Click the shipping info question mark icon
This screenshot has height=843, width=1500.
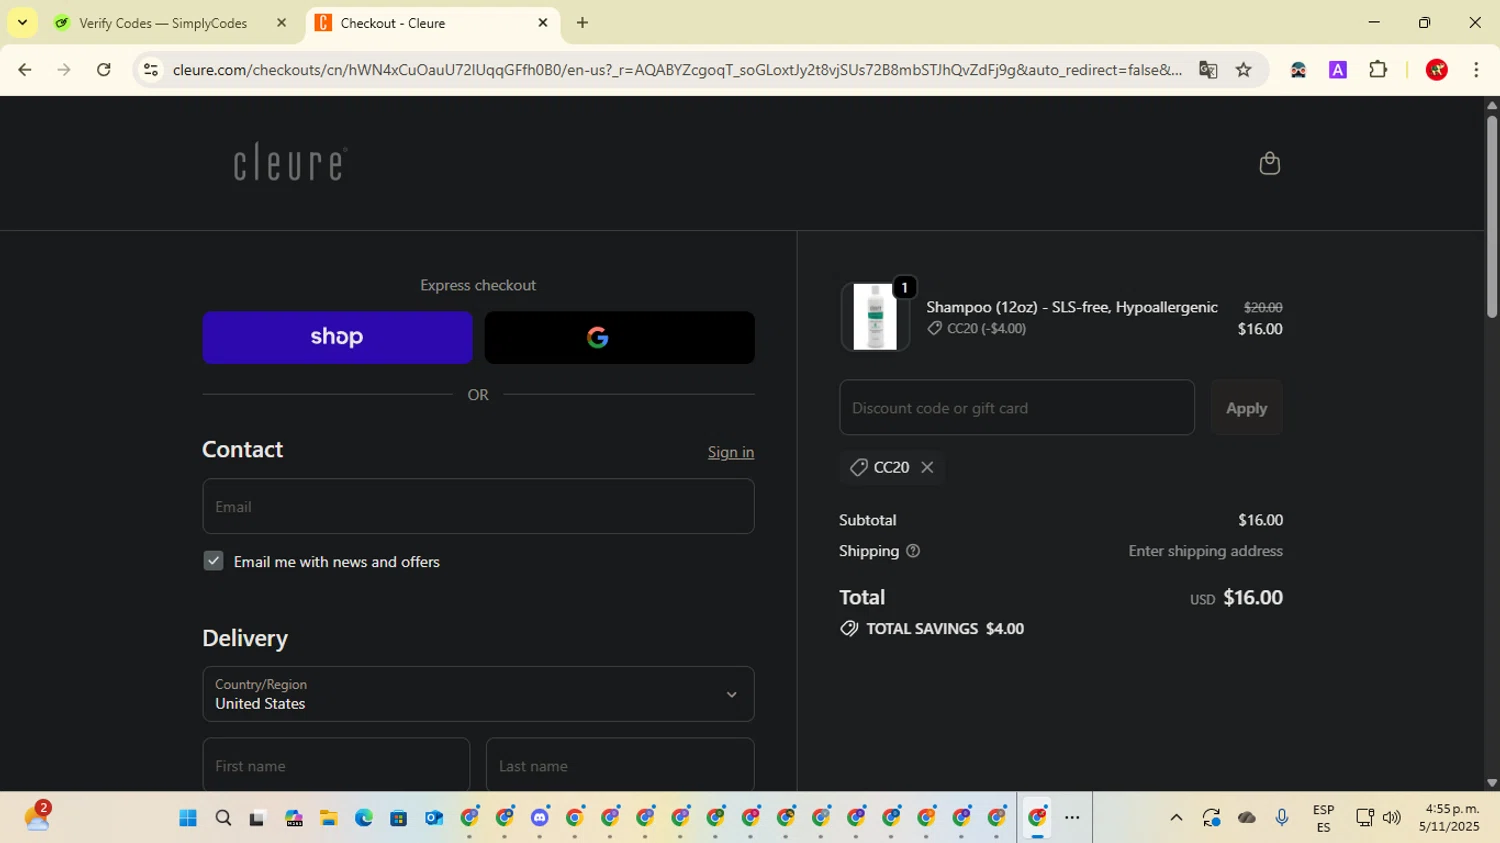pos(912,551)
